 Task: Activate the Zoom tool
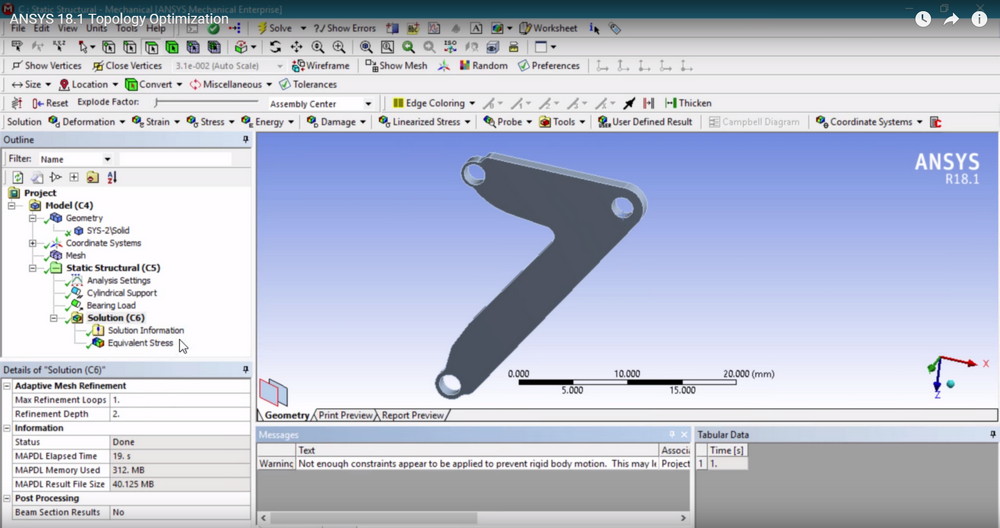click(x=318, y=47)
